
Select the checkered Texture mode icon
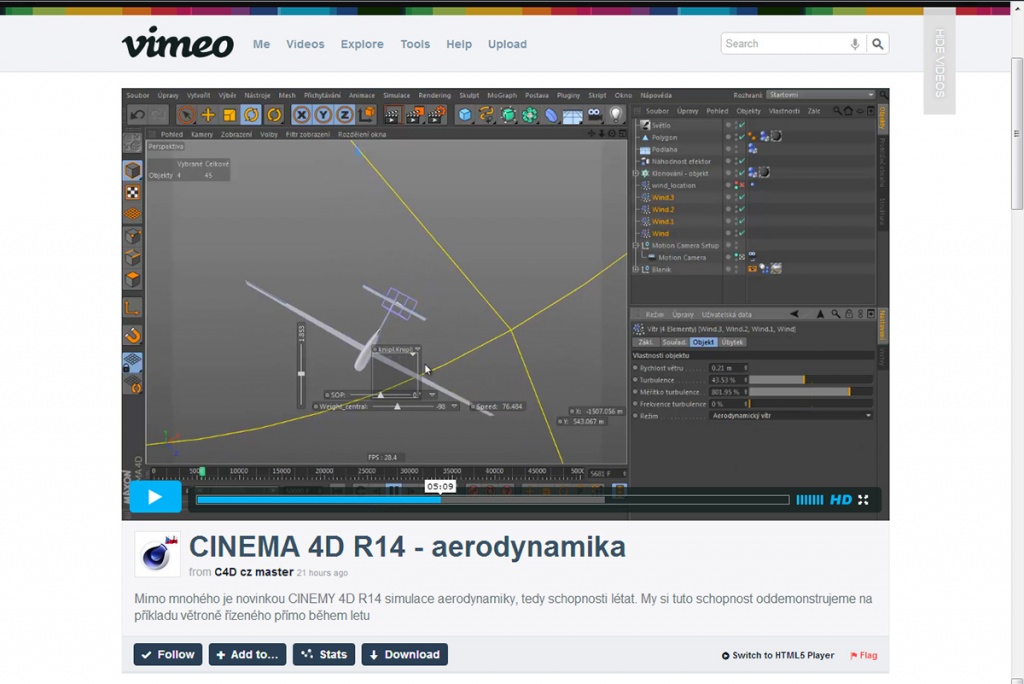click(133, 192)
